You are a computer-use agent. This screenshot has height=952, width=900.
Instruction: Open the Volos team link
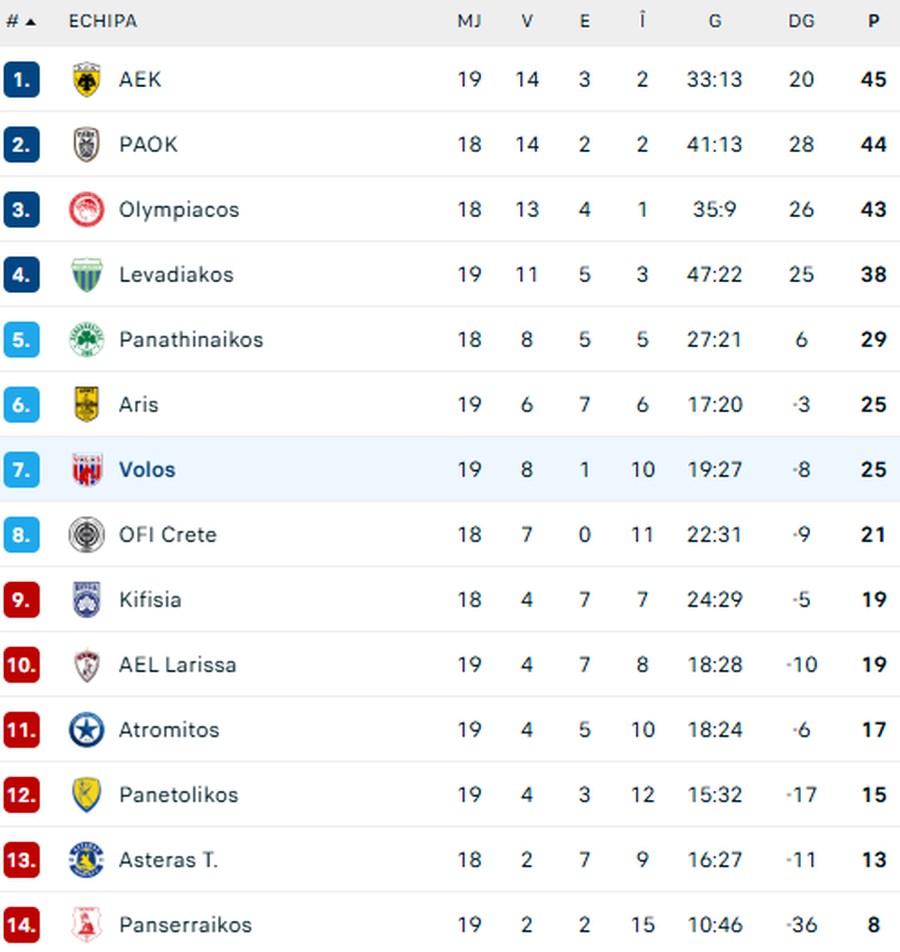pyautogui.click(x=147, y=470)
